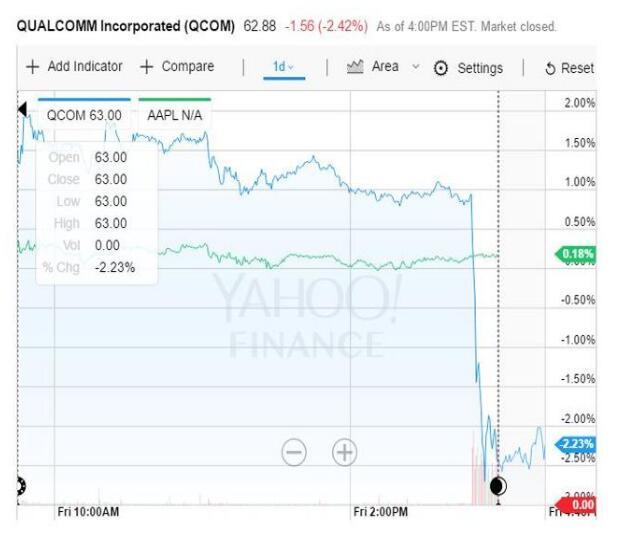The image size is (622, 549).
Task: Click the zoom in plus icon
Action: tap(344, 452)
